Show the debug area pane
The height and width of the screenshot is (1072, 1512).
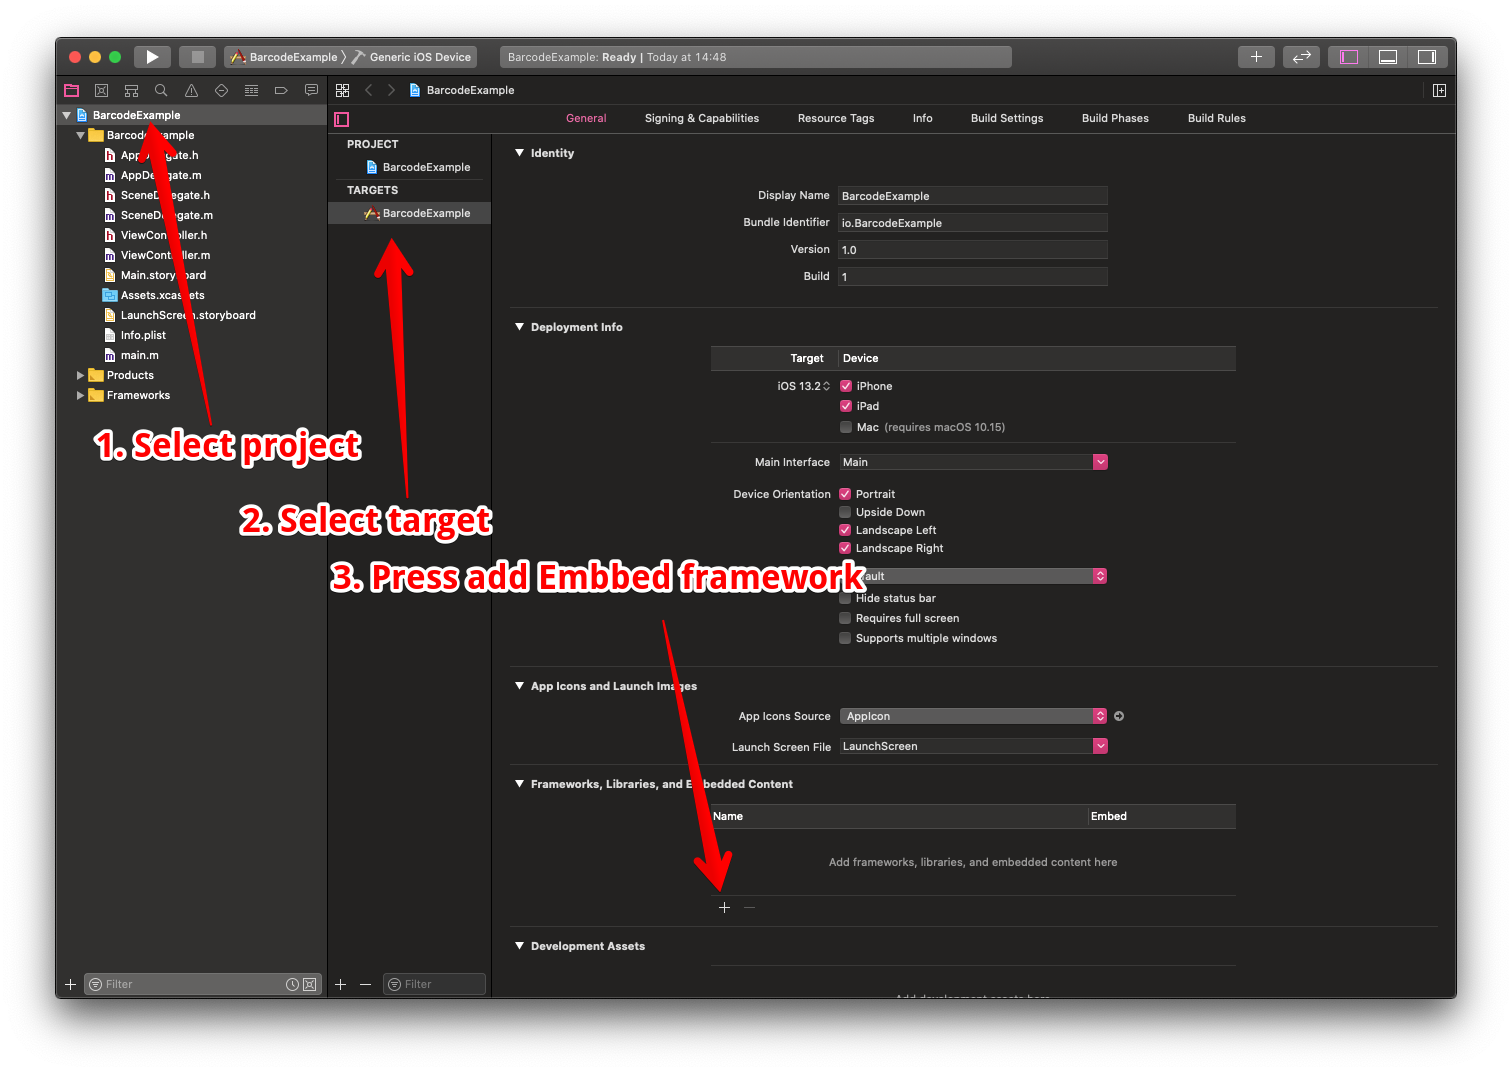[x=1387, y=56]
